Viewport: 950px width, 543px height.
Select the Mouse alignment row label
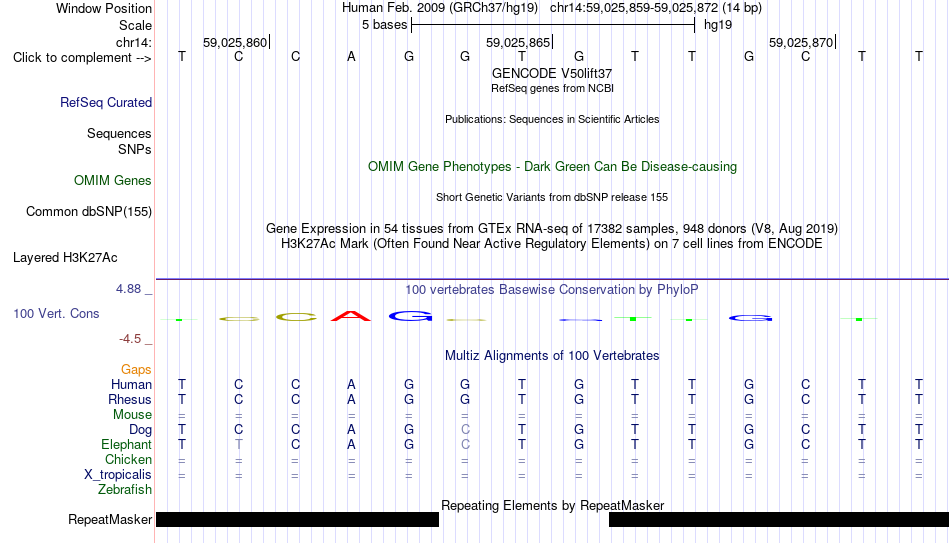pos(133,415)
